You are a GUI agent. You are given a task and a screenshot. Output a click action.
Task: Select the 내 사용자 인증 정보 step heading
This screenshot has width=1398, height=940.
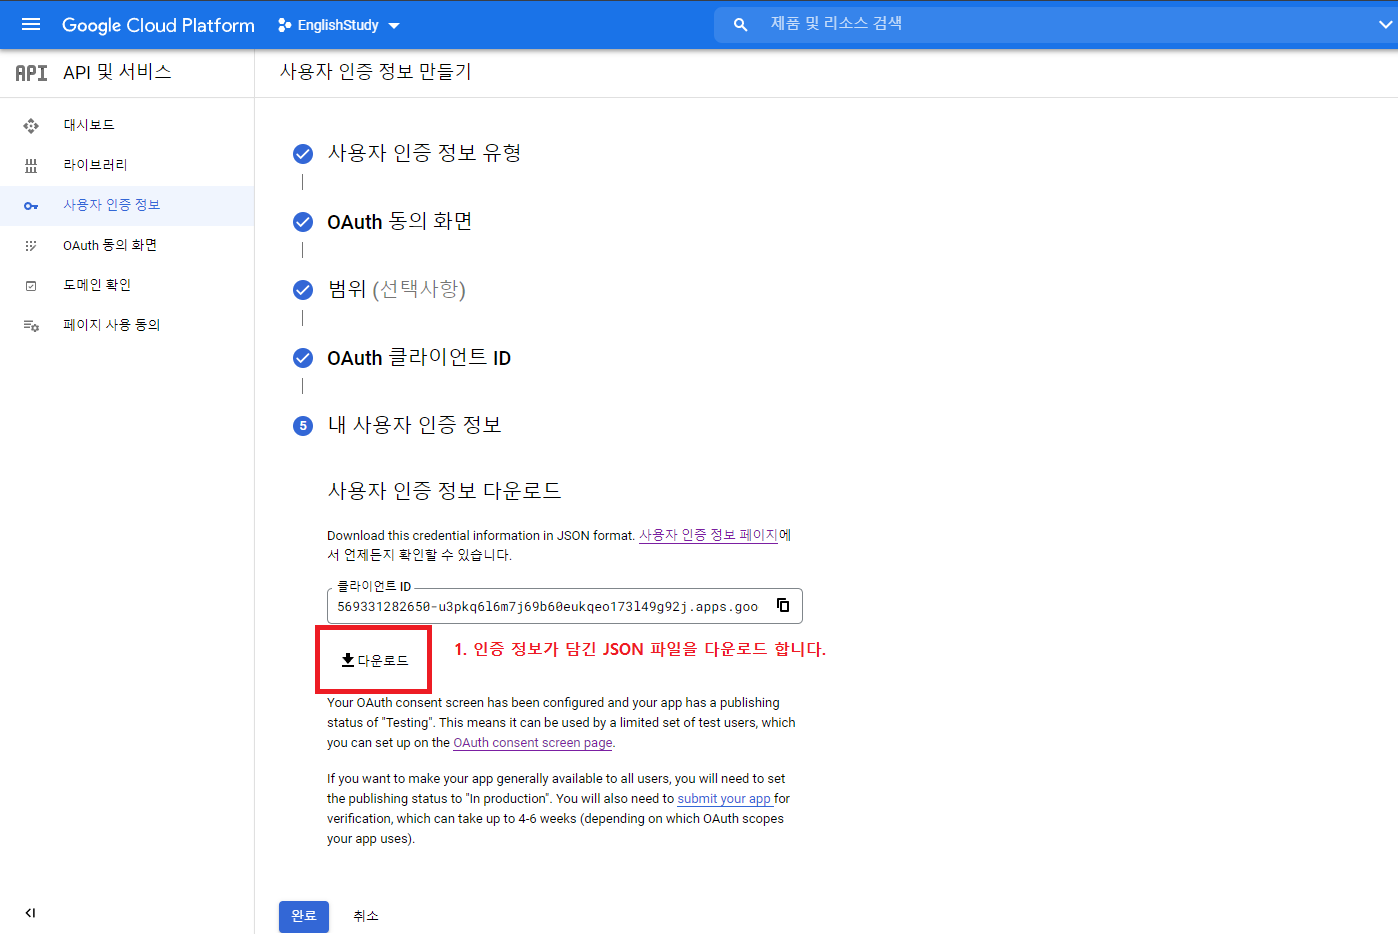tap(414, 425)
